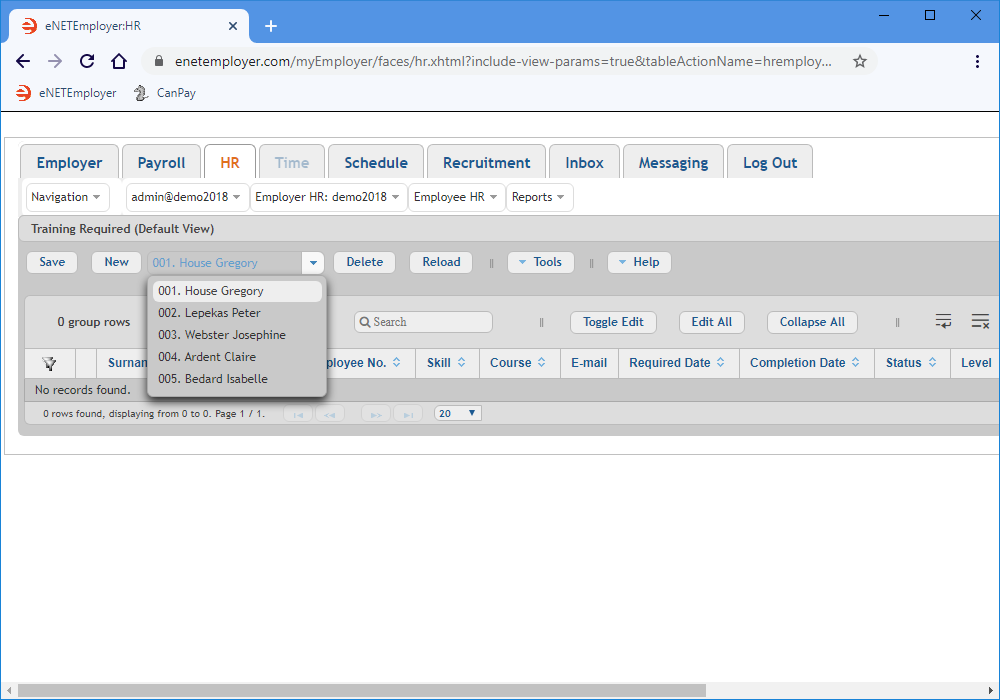1000x700 pixels.
Task: Select the HR tab
Action: [230, 163]
